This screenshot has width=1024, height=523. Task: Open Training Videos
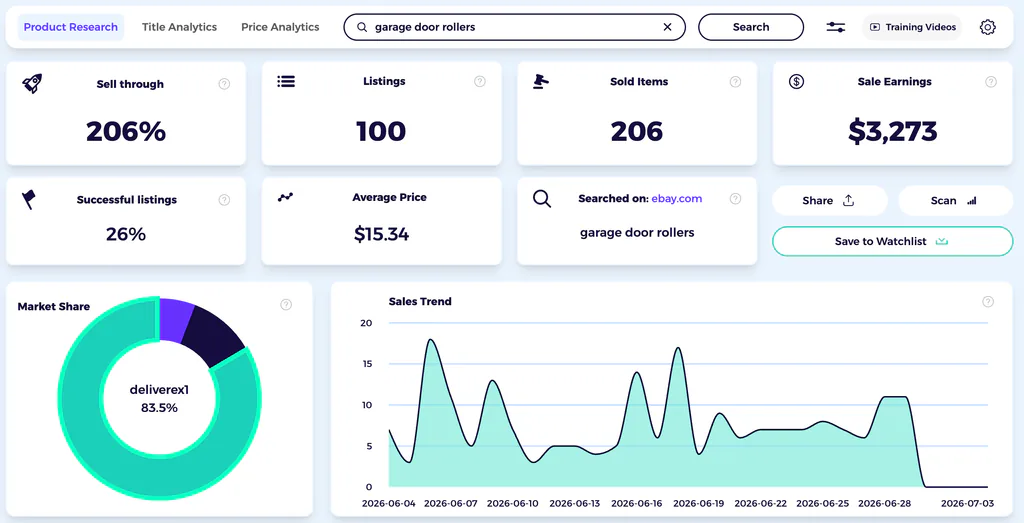(x=912, y=27)
